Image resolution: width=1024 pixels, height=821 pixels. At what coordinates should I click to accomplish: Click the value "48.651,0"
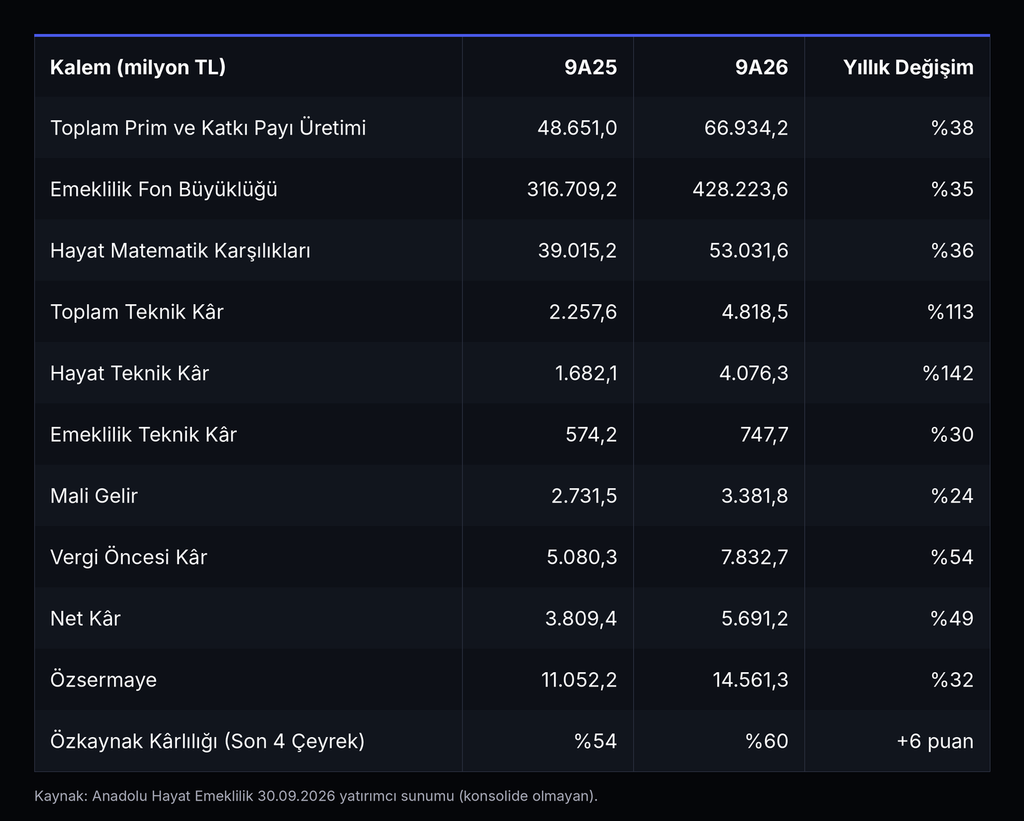pyautogui.click(x=577, y=127)
